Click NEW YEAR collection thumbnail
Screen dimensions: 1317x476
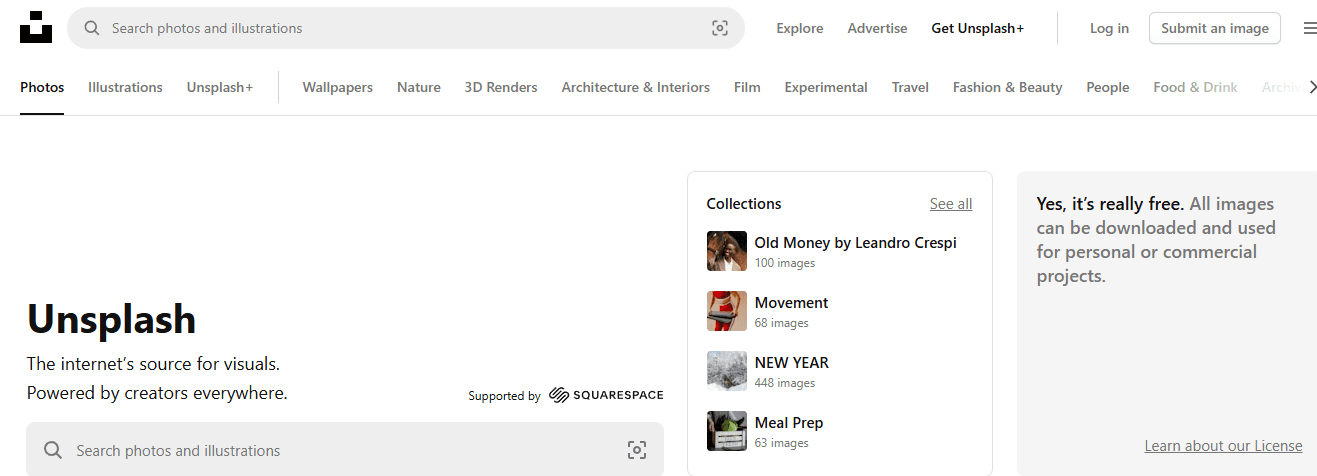click(727, 371)
